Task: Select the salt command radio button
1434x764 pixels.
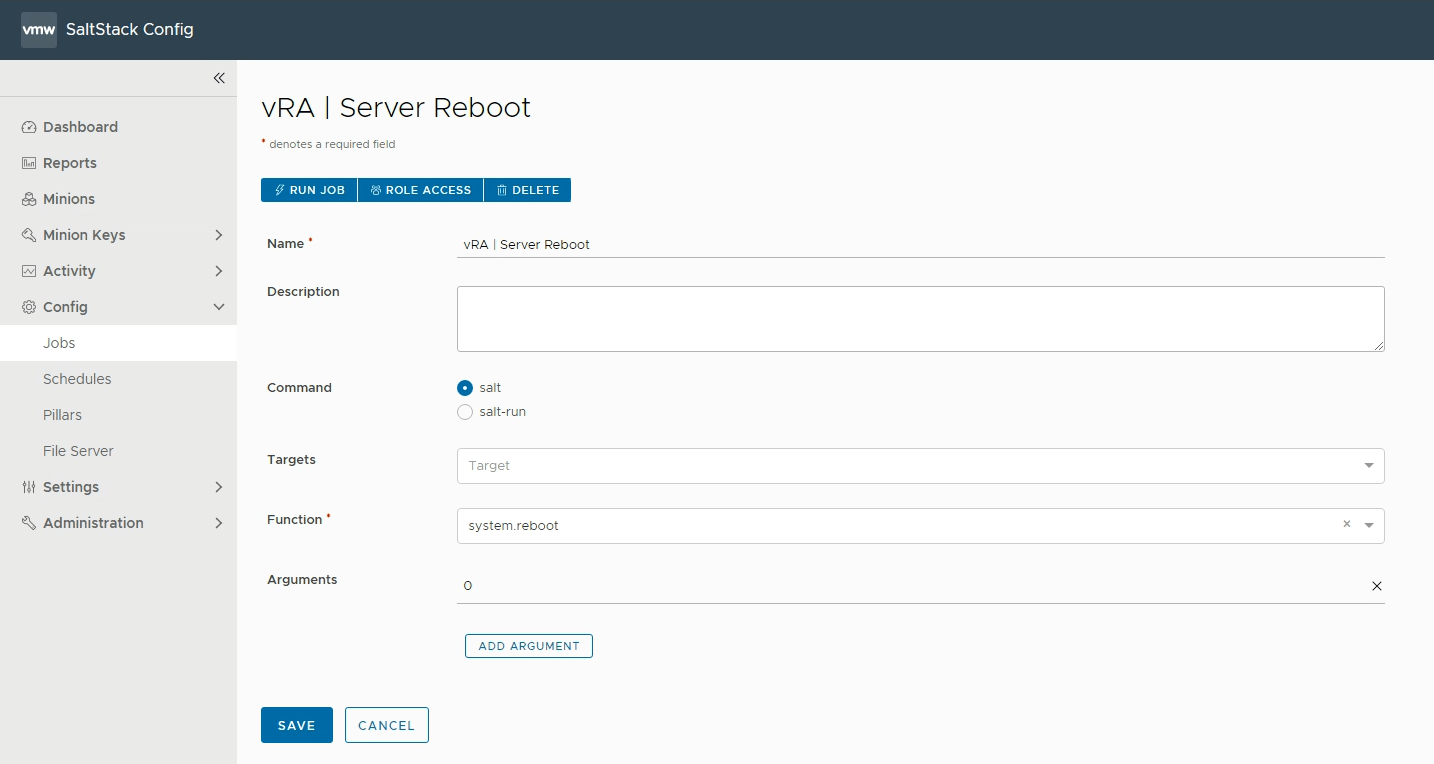Action: click(x=464, y=388)
